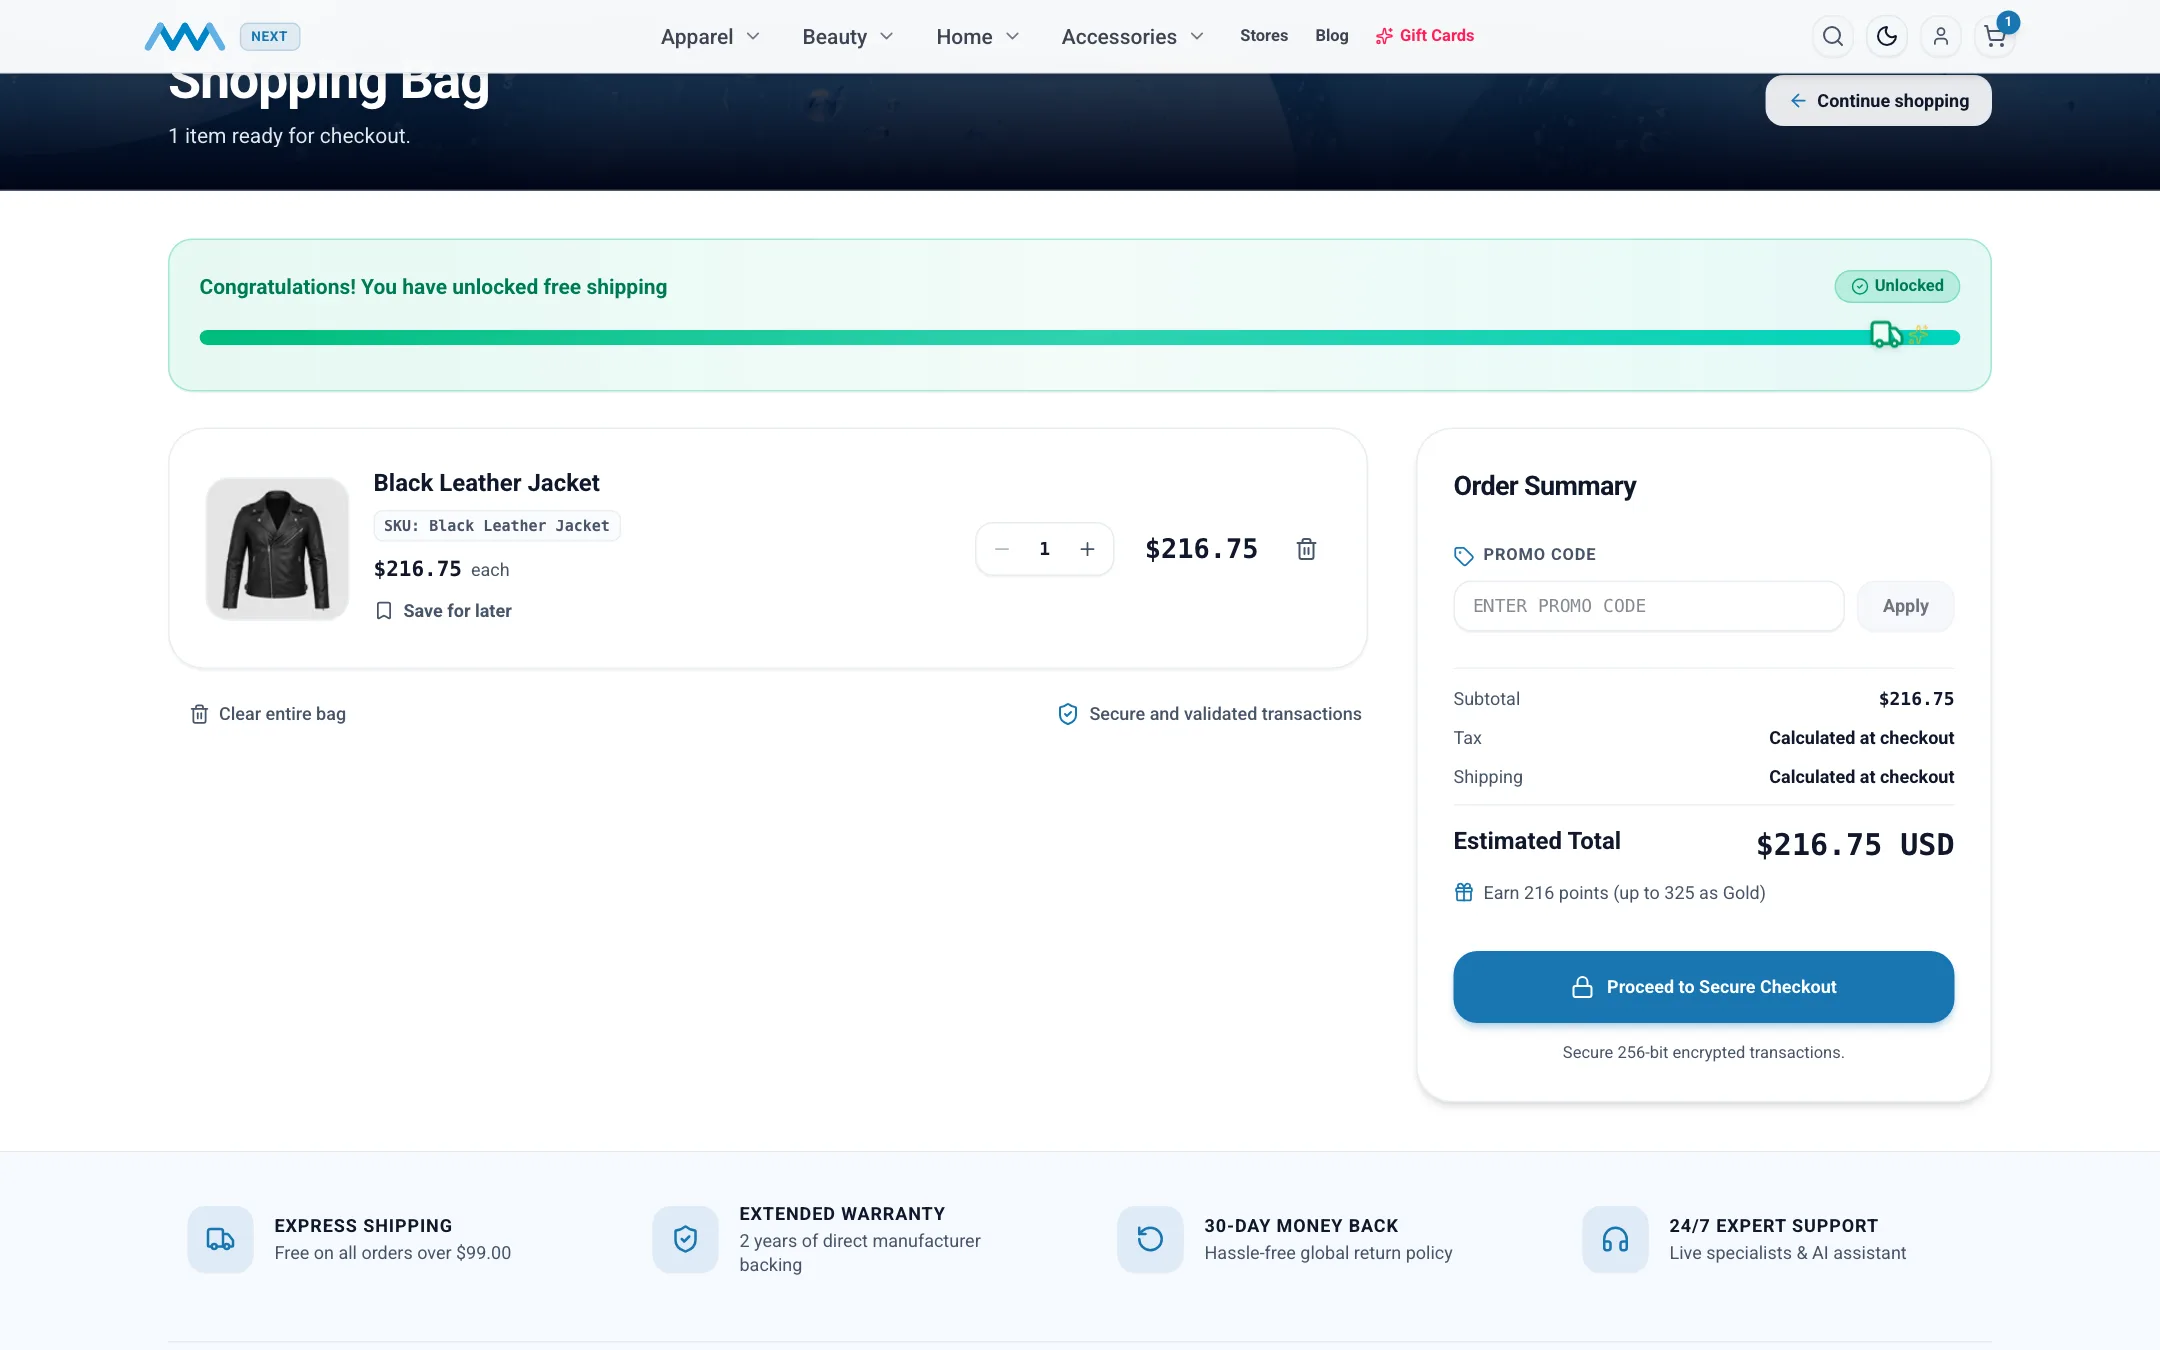2160x1350 pixels.
Task: Expand the Home menu
Action: click(x=977, y=37)
